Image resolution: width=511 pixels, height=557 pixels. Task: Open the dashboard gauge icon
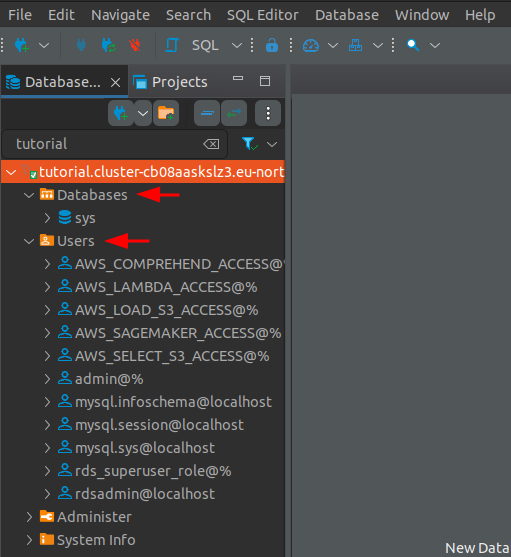311,45
